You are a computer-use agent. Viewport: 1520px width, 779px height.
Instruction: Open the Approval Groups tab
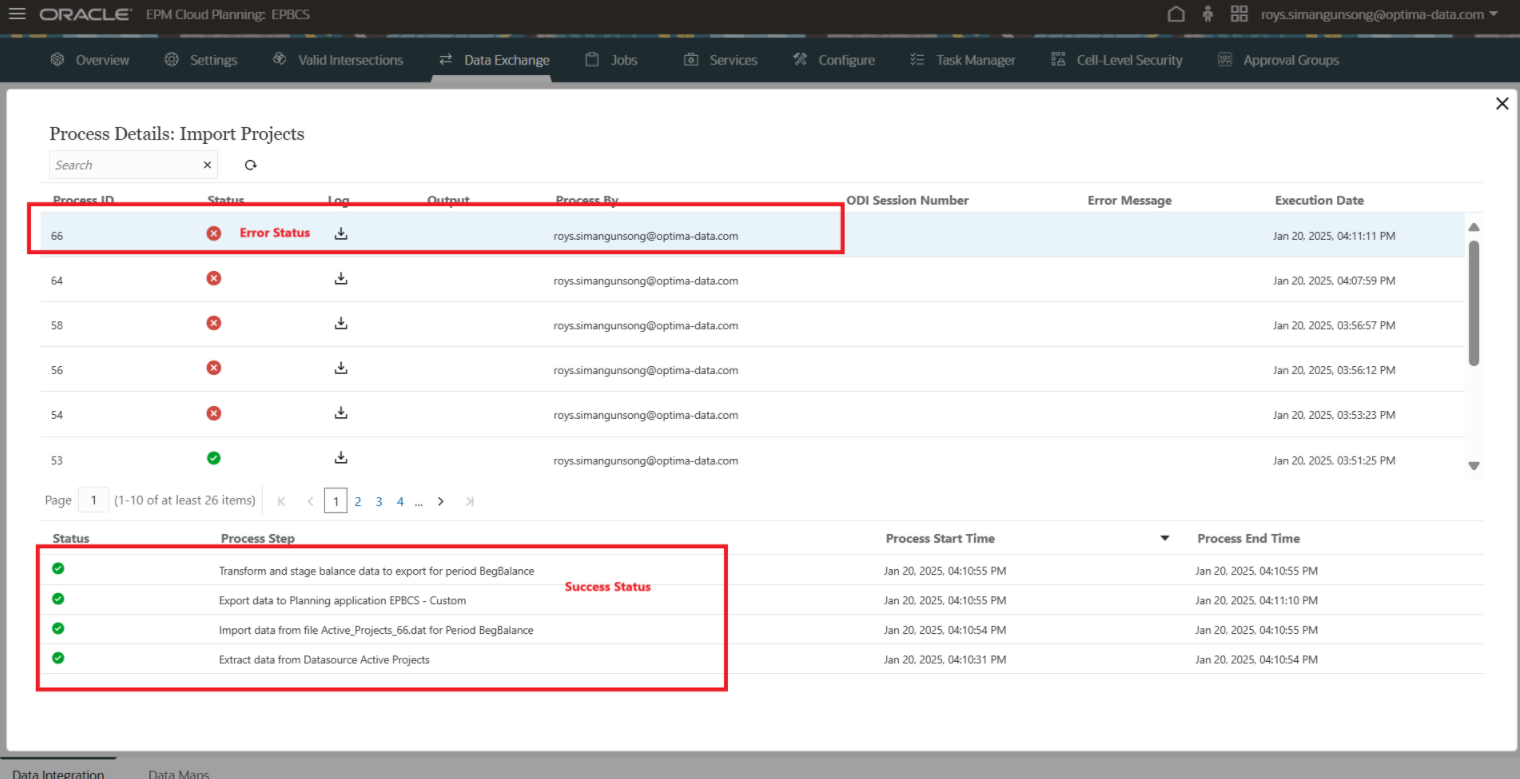tap(1278, 60)
